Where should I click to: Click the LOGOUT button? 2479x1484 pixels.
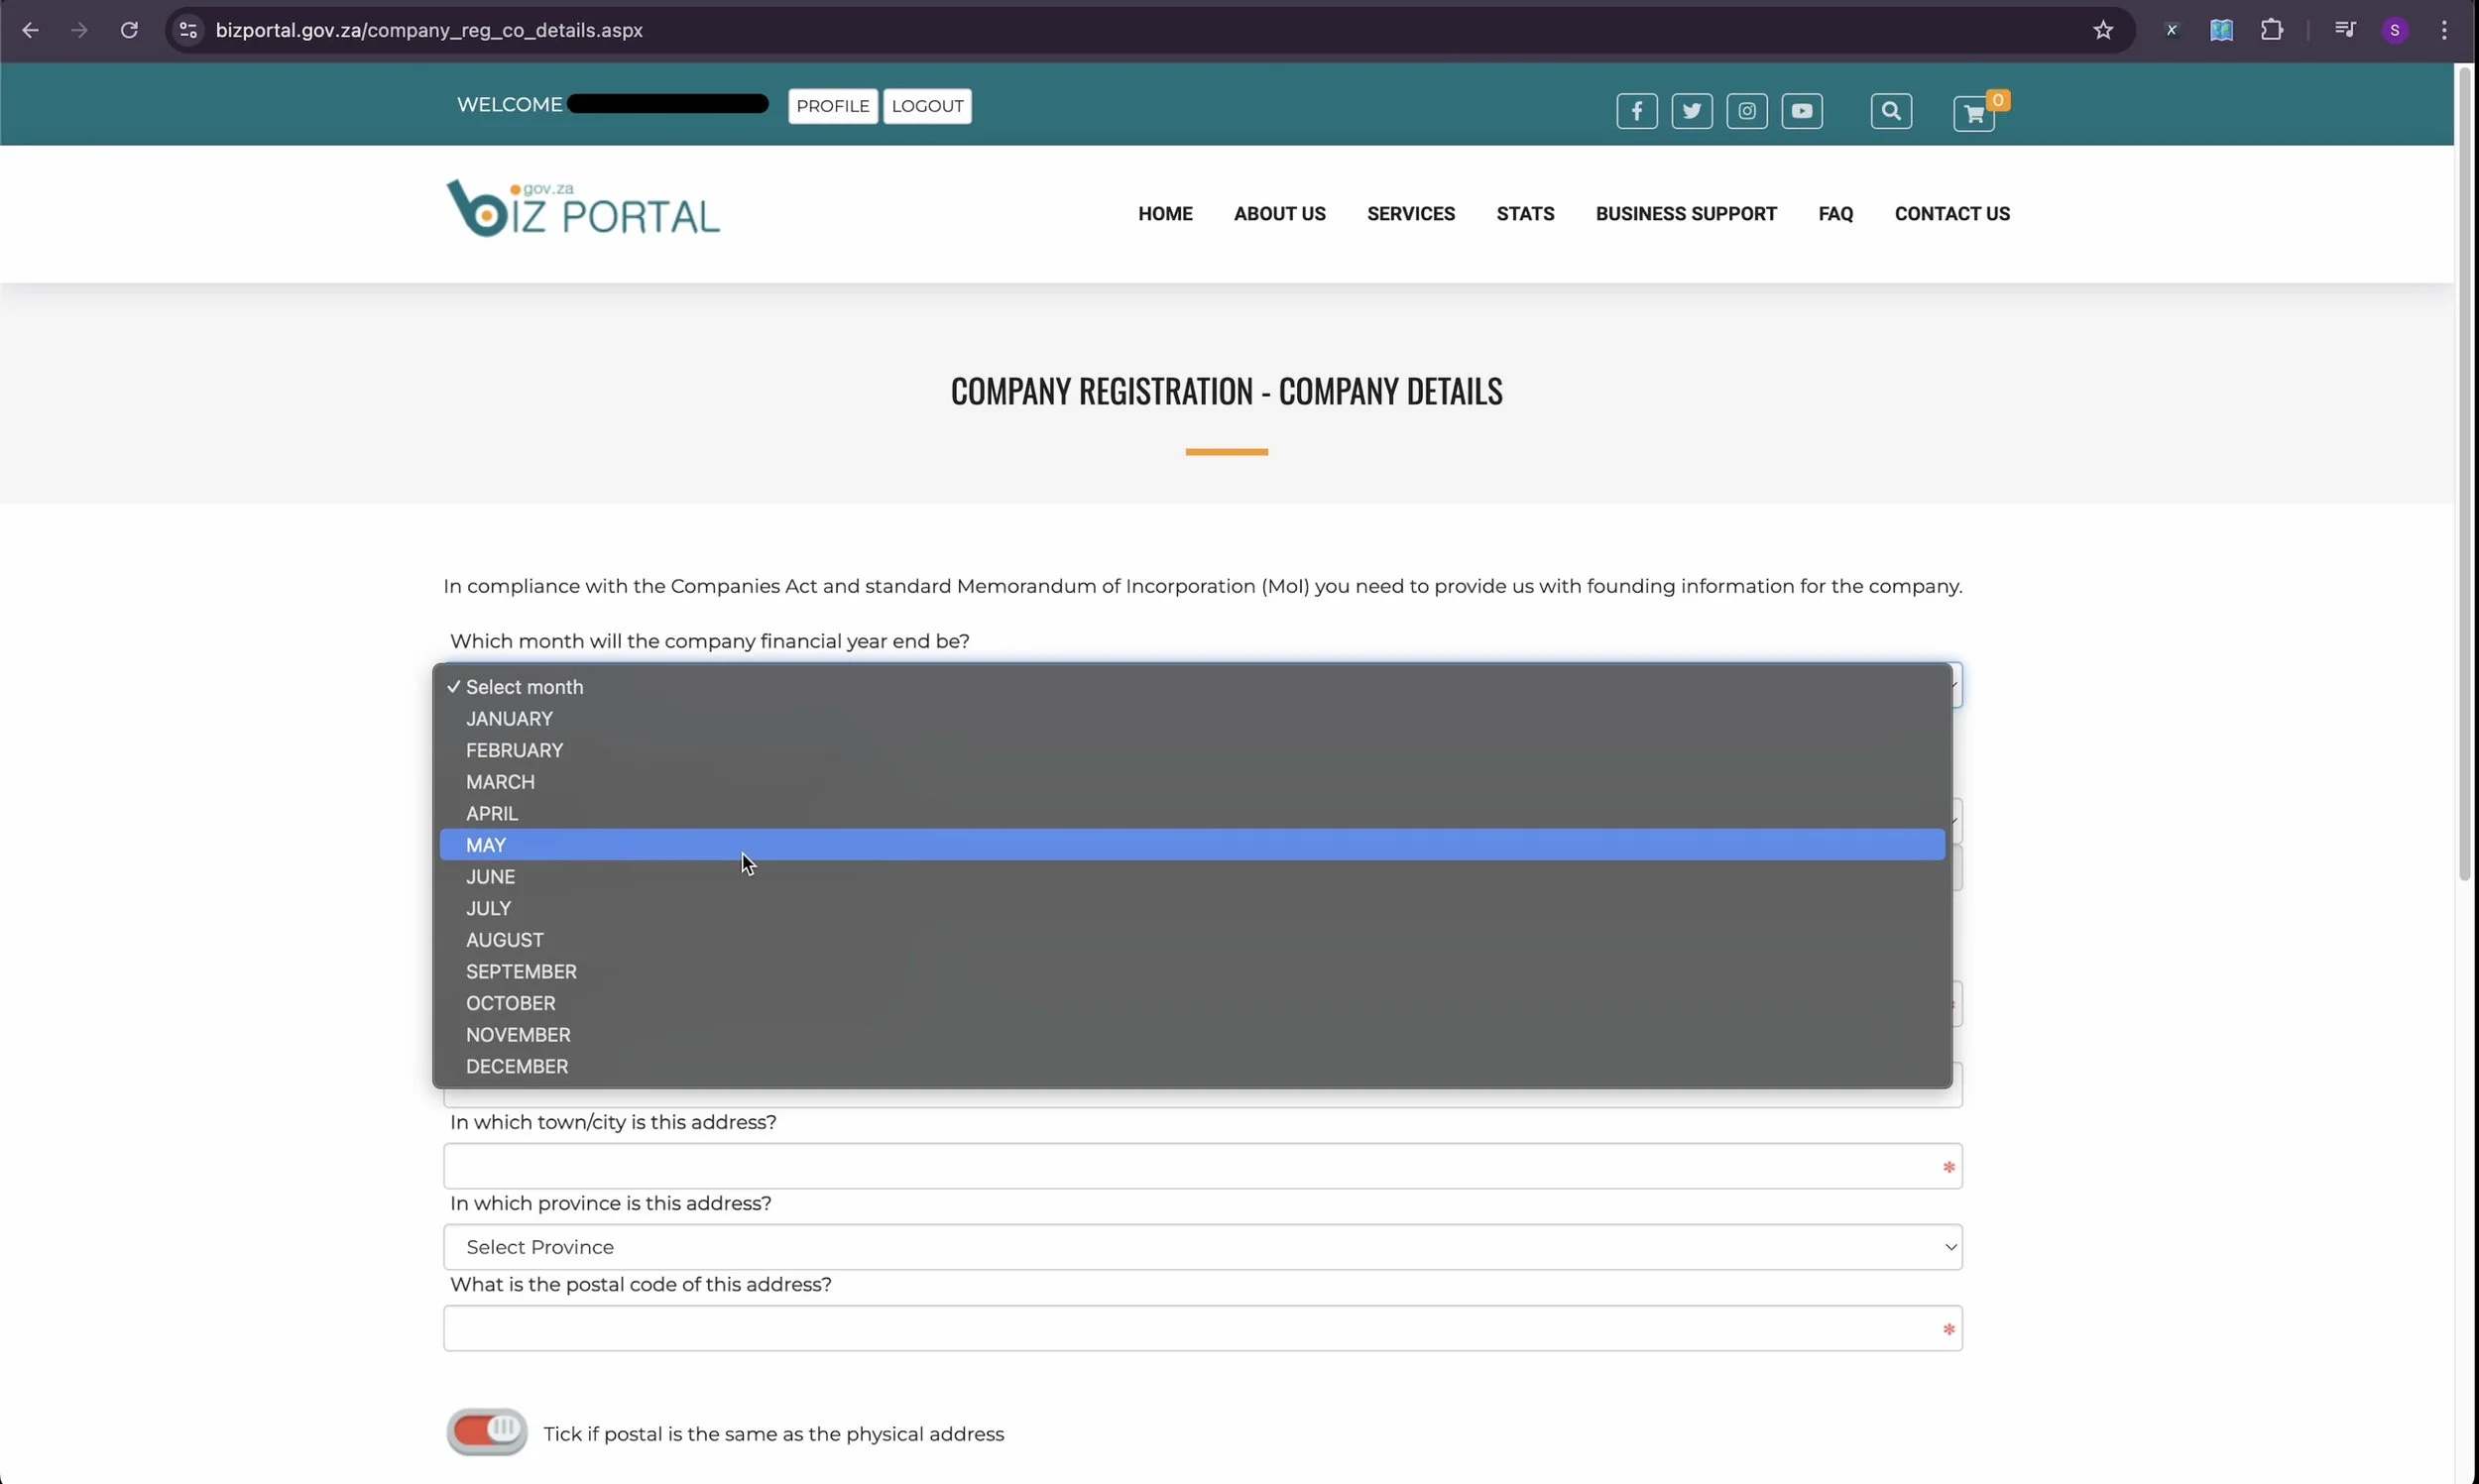click(927, 106)
